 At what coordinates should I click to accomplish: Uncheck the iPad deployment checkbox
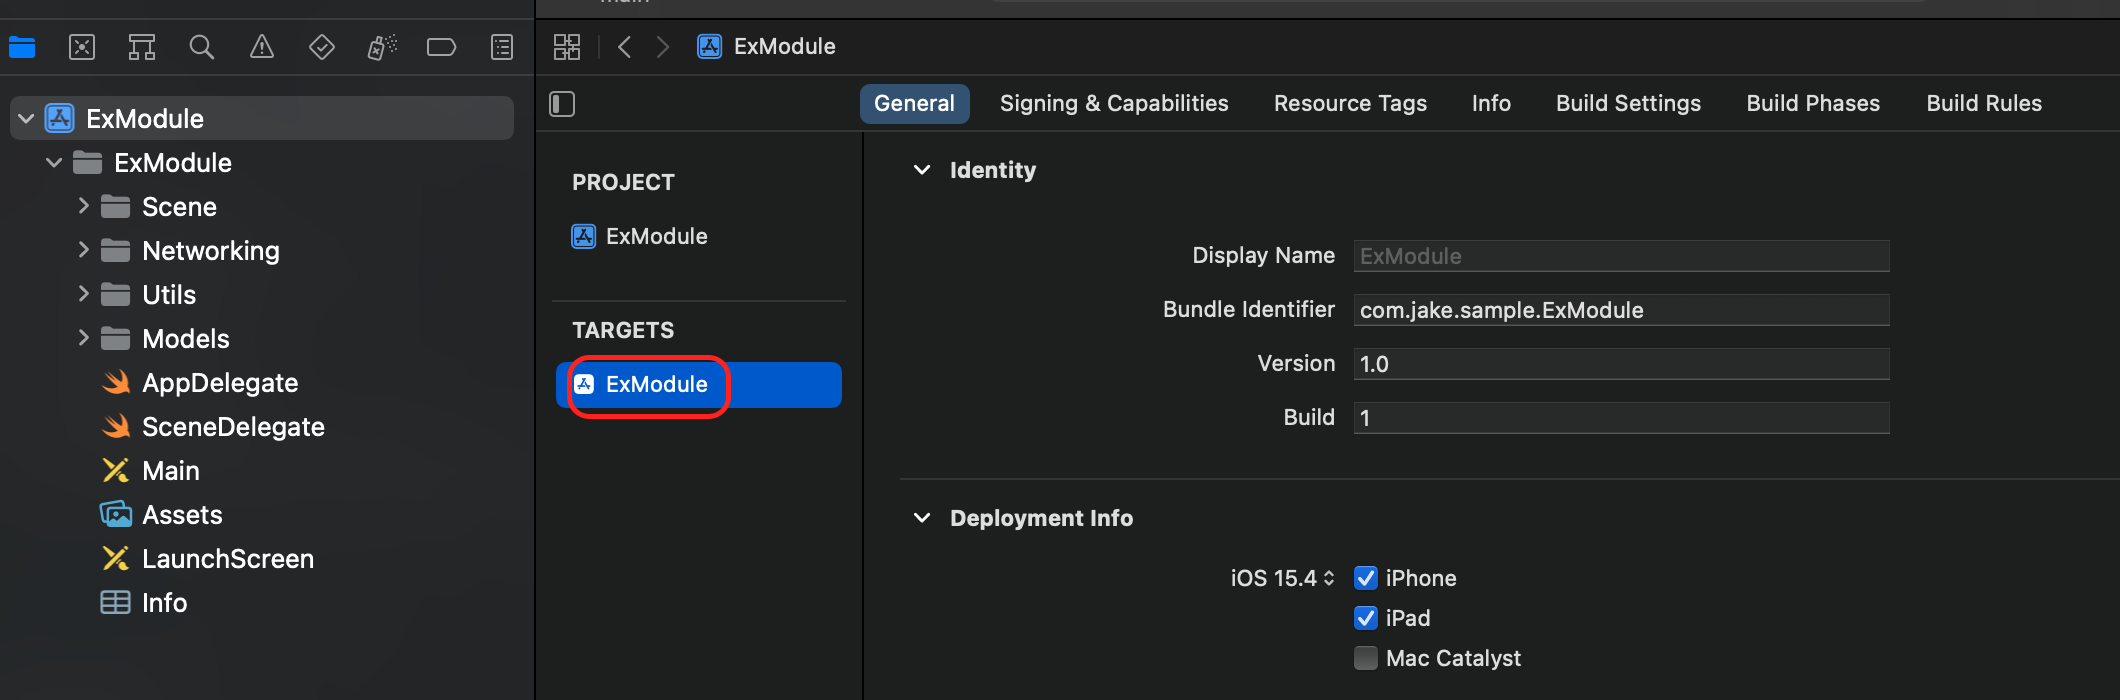point(1366,618)
